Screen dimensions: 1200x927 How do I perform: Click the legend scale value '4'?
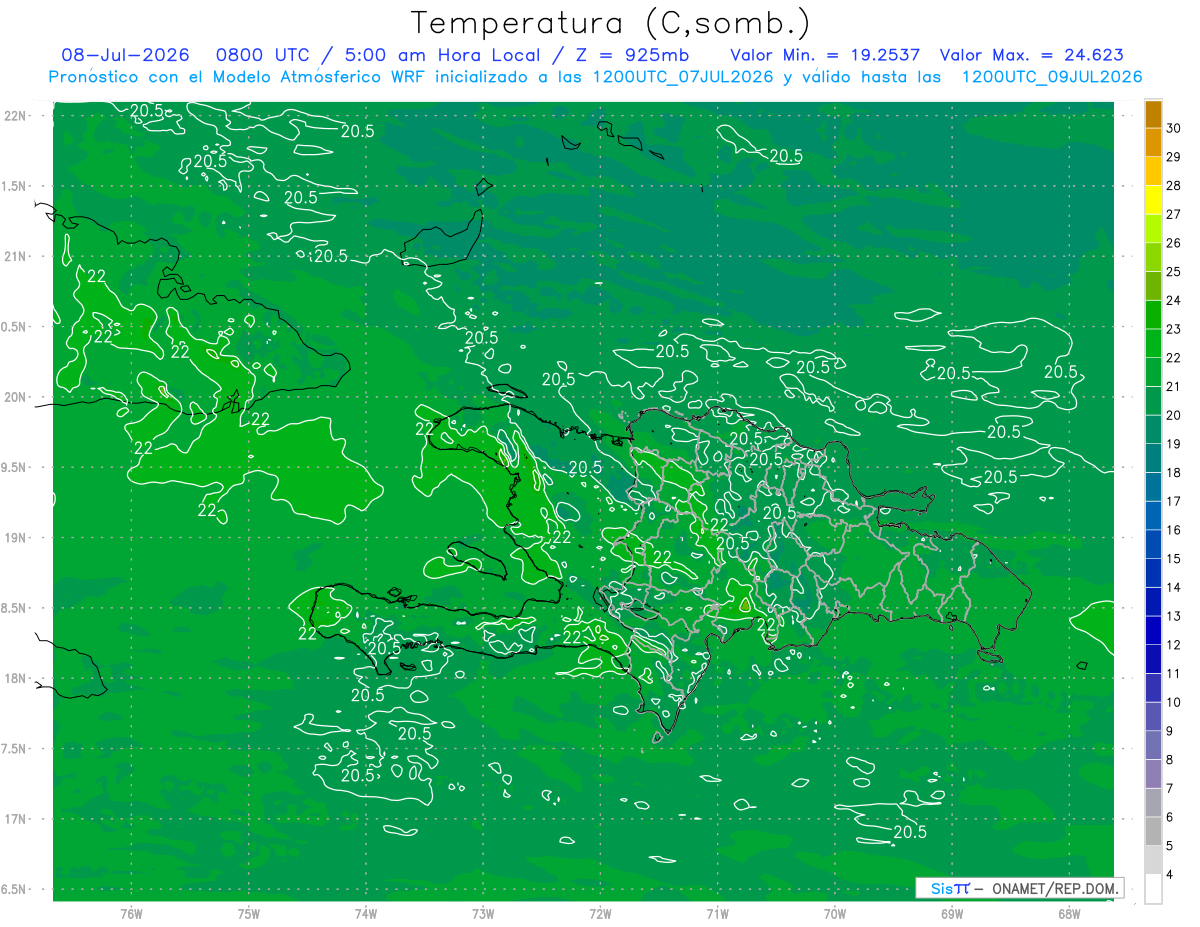coord(1170,875)
